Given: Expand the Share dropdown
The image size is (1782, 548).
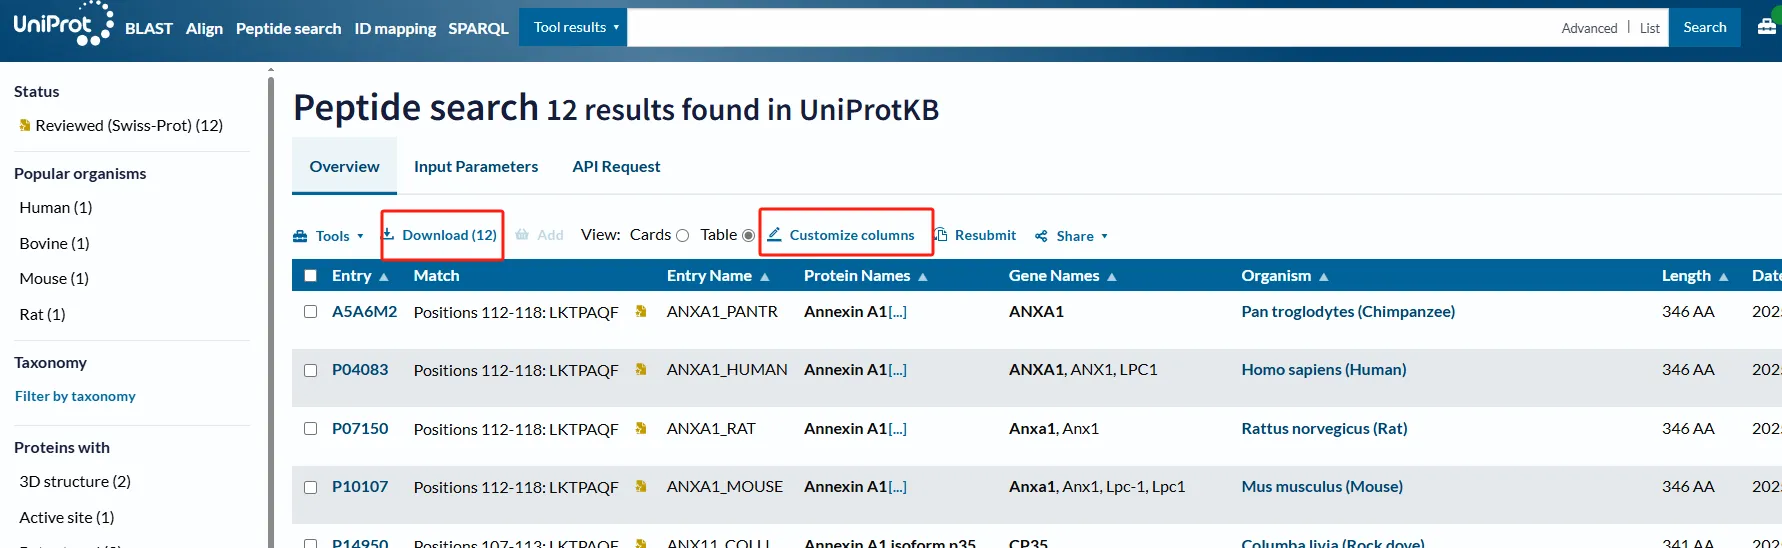Looking at the screenshot, I should click(x=1072, y=236).
